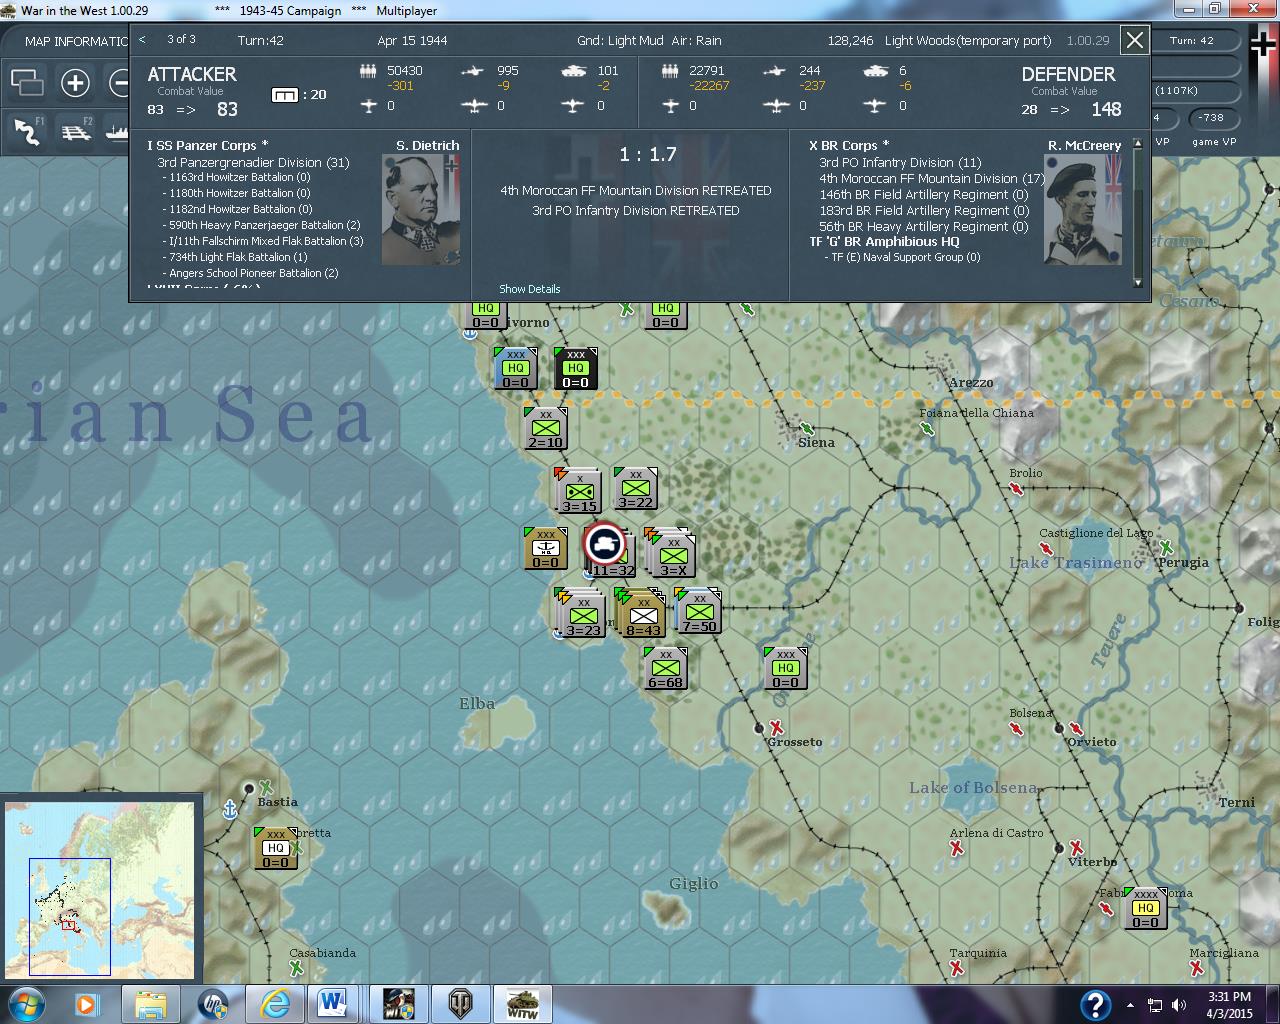Image resolution: width=1280 pixels, height=1024 pixels.
Task: Click R. McCreery commander portrait
Action: [1082, 210]
